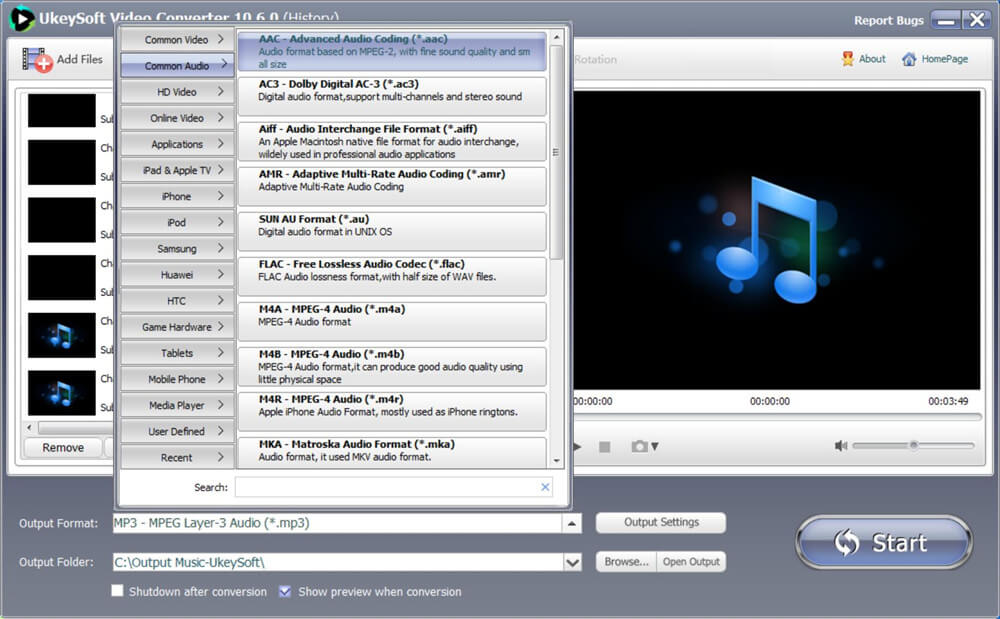This screenshot has width=1000, height=619.
Task: Expand the HD Video category
Action: pos(177,92)
